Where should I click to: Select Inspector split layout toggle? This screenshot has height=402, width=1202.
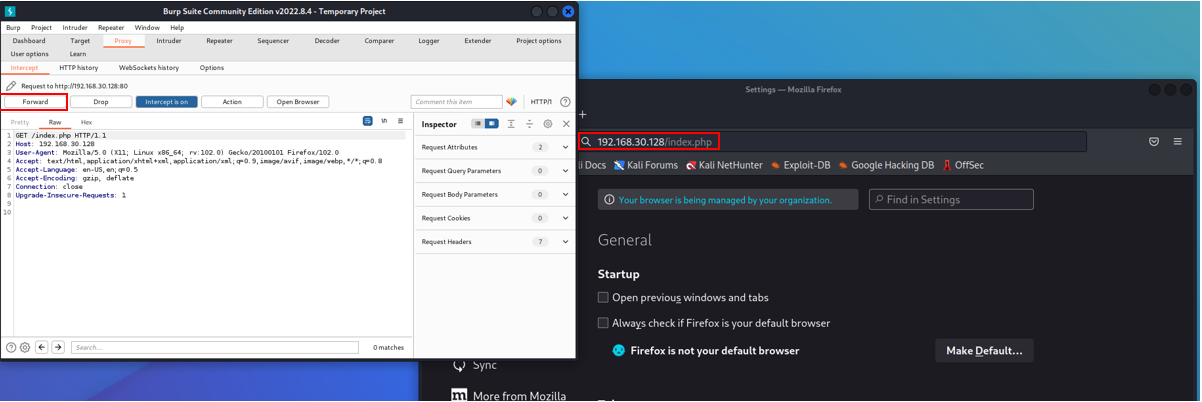click(x=491, y=124)
